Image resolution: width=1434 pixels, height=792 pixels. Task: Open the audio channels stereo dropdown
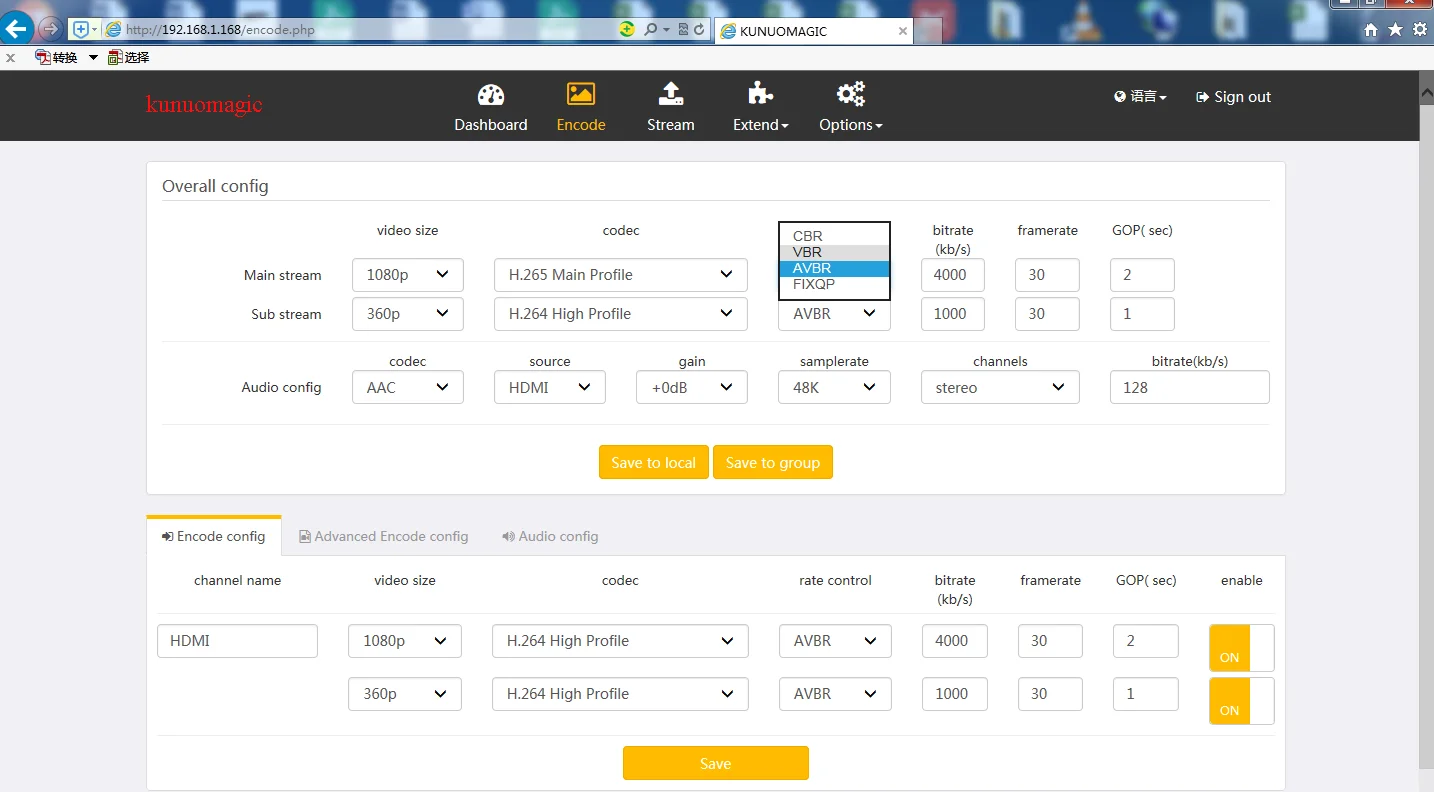pos(1000,387)
